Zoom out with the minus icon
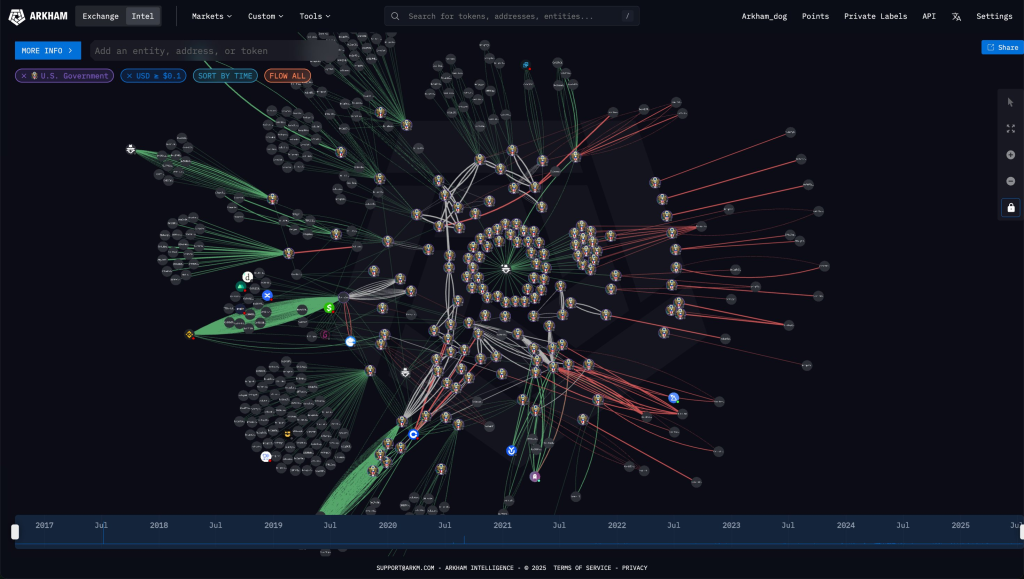 click(x=1010, y=181)
